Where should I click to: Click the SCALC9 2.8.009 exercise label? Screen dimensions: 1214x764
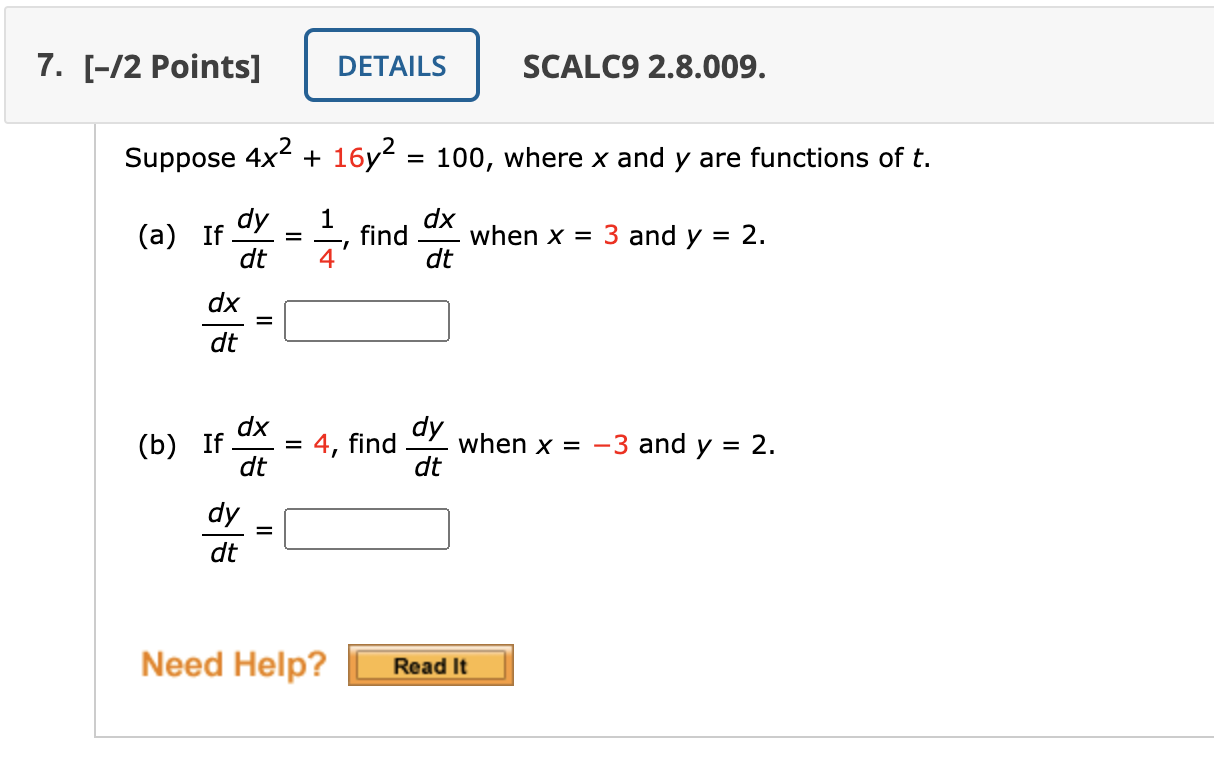644,67
